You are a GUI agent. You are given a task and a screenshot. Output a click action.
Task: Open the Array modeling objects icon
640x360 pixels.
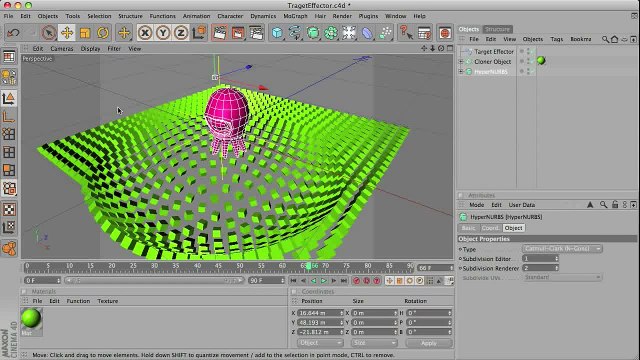click(x=331, y=33)
